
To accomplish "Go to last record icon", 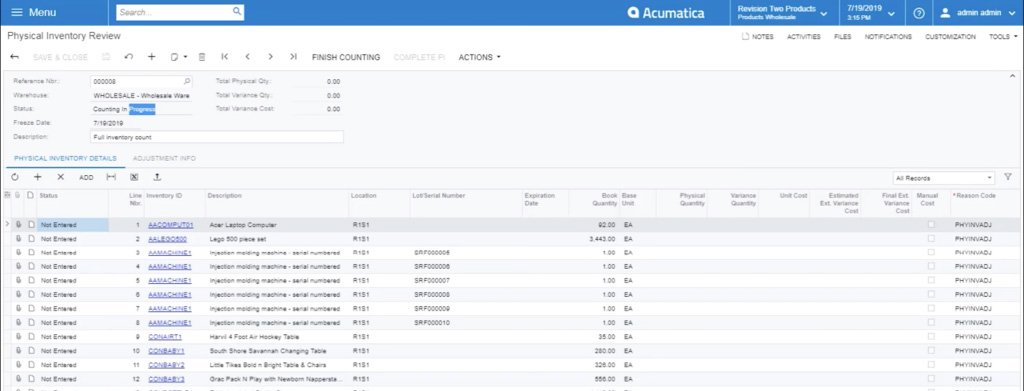I will 293,57.
